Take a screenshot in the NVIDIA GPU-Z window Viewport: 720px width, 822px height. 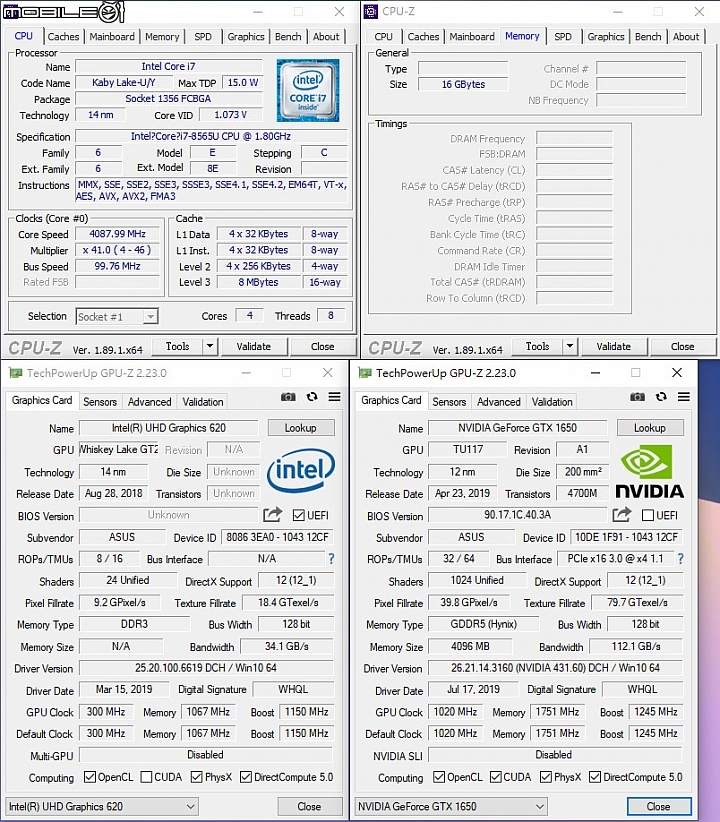click(637, 397)
